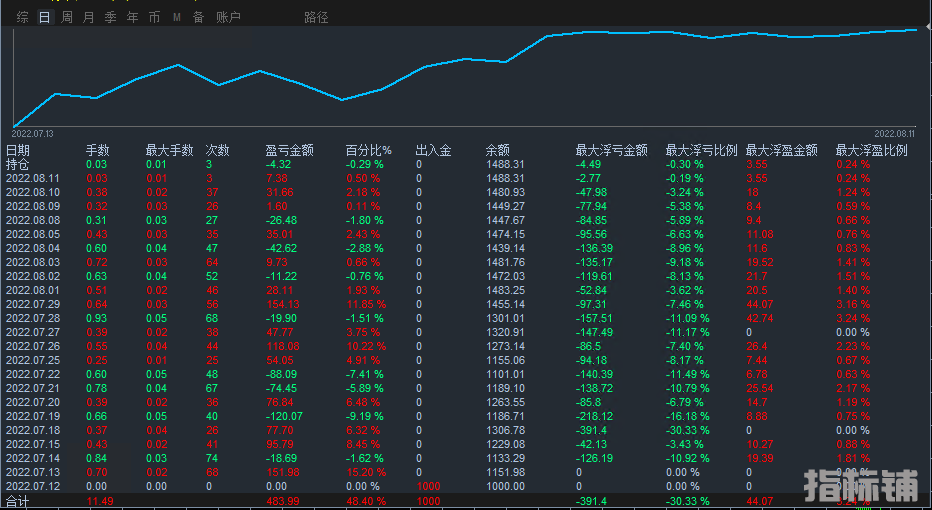
Task: Click total percentage 48.40 %
Action: coord(367,501)
